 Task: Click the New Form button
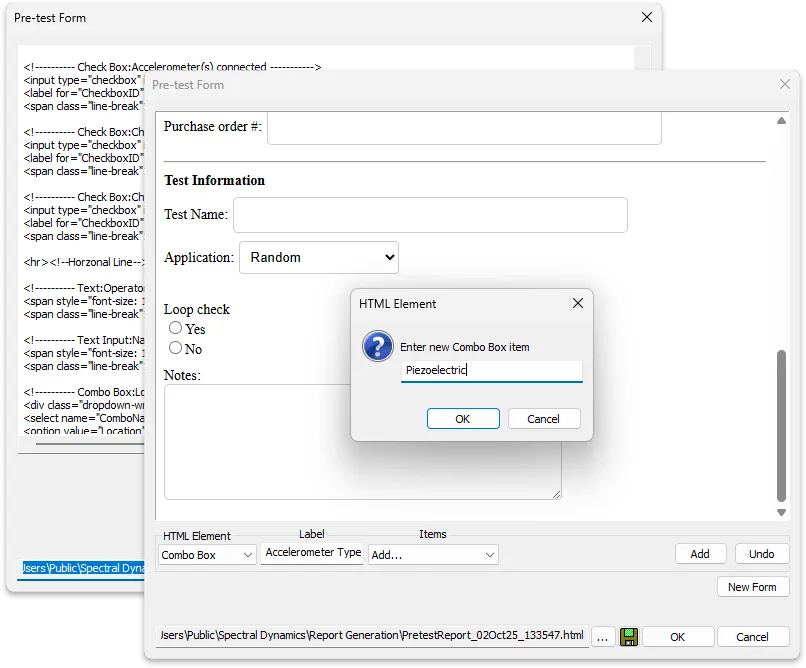tap(753, 587)
